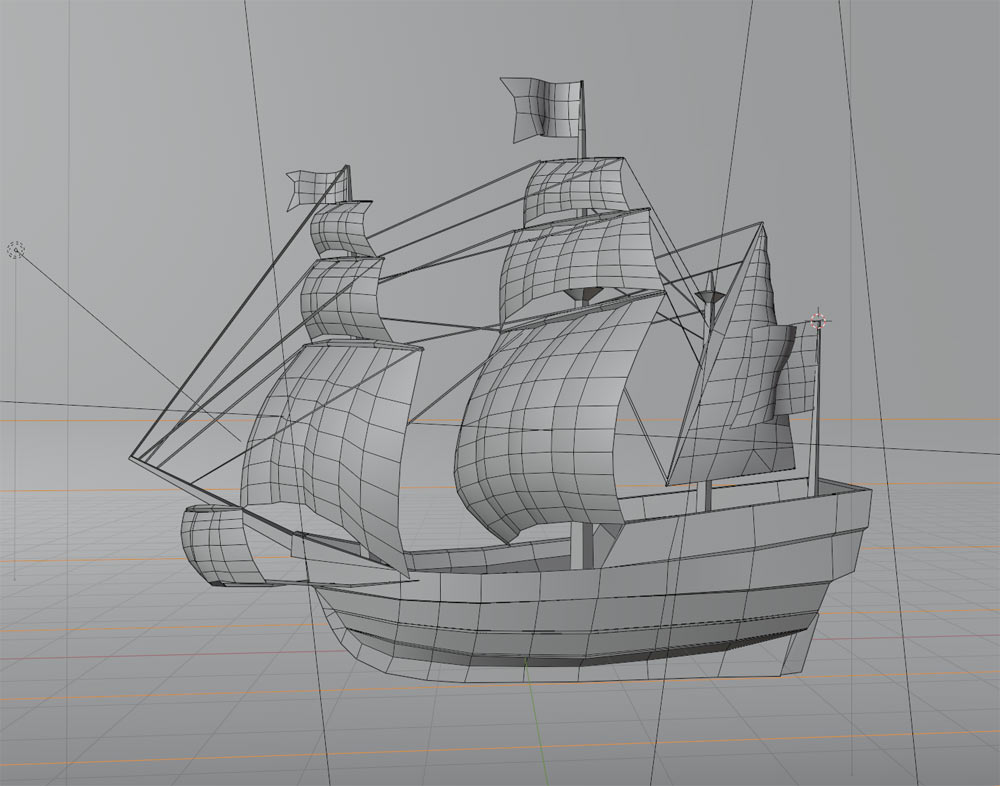1000x786 pixels.
Task: Select the small flag on the foremast
Action: [x=314, y=187]
